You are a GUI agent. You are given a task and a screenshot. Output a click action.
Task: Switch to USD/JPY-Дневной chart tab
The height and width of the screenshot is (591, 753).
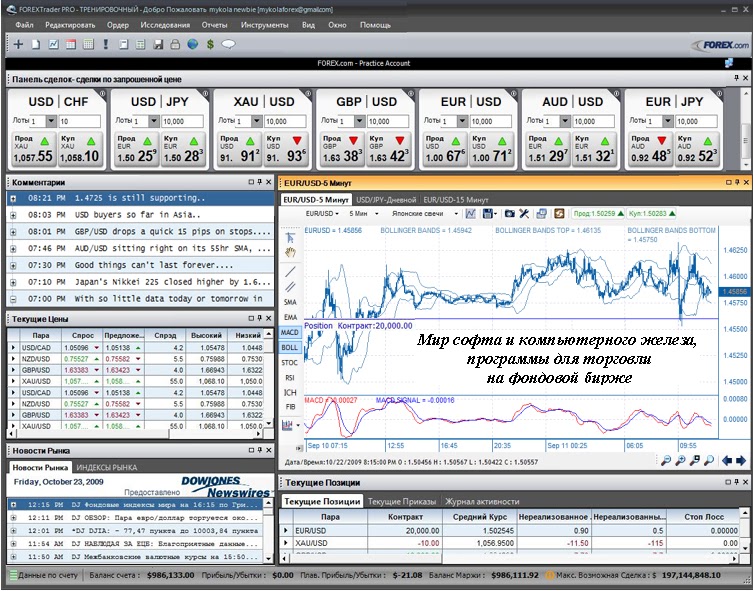coord(386,200)
